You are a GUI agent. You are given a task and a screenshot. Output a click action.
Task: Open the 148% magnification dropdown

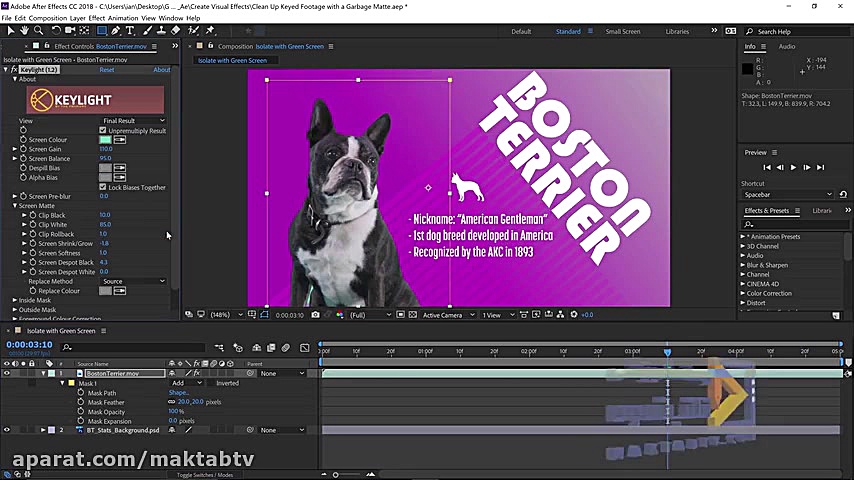(227, 315)
